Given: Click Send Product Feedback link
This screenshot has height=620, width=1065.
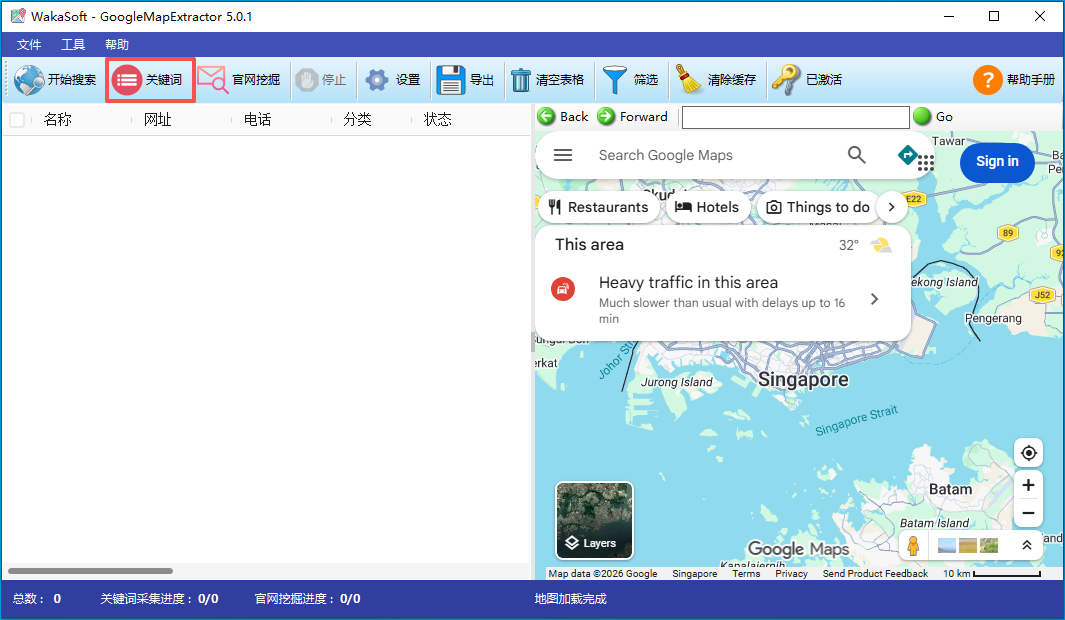Looking at the screenshot, I should click(x=875, y=574).
